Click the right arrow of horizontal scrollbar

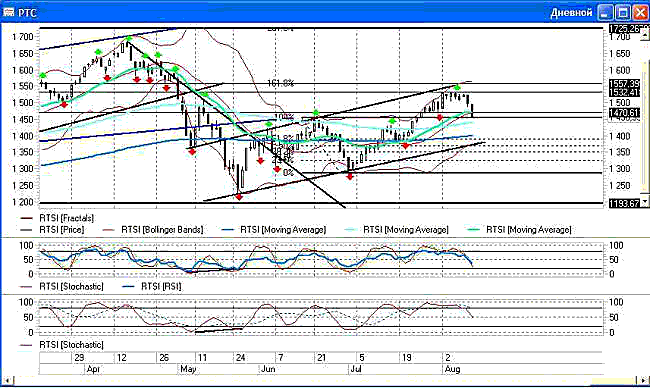click(x=643, y=380)
